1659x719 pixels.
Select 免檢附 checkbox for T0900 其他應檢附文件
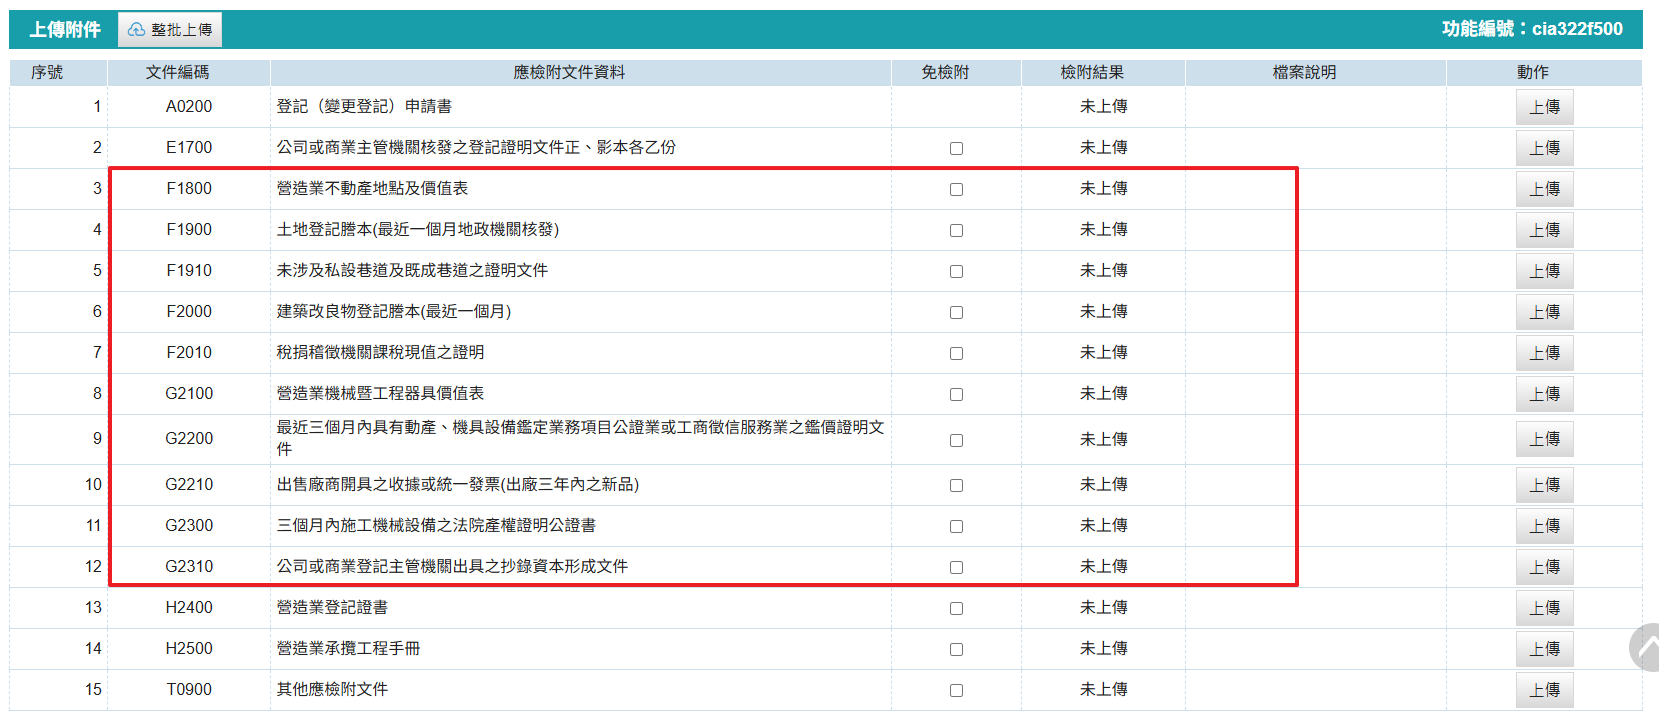tap(956, 690)
